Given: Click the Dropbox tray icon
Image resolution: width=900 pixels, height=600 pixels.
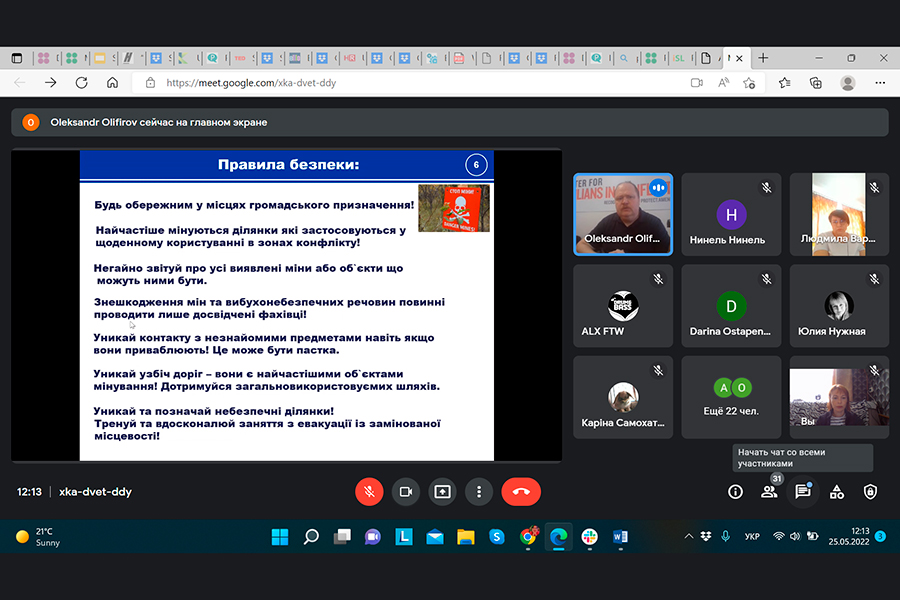Looking at the screenshot, I should [706, 536].
